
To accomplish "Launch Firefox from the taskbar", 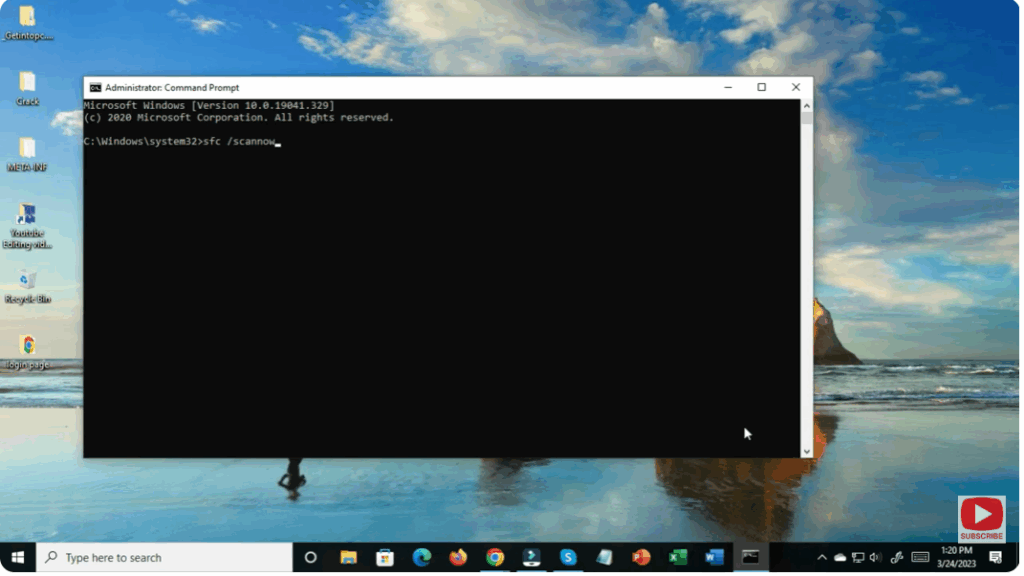I will point(458,557).
